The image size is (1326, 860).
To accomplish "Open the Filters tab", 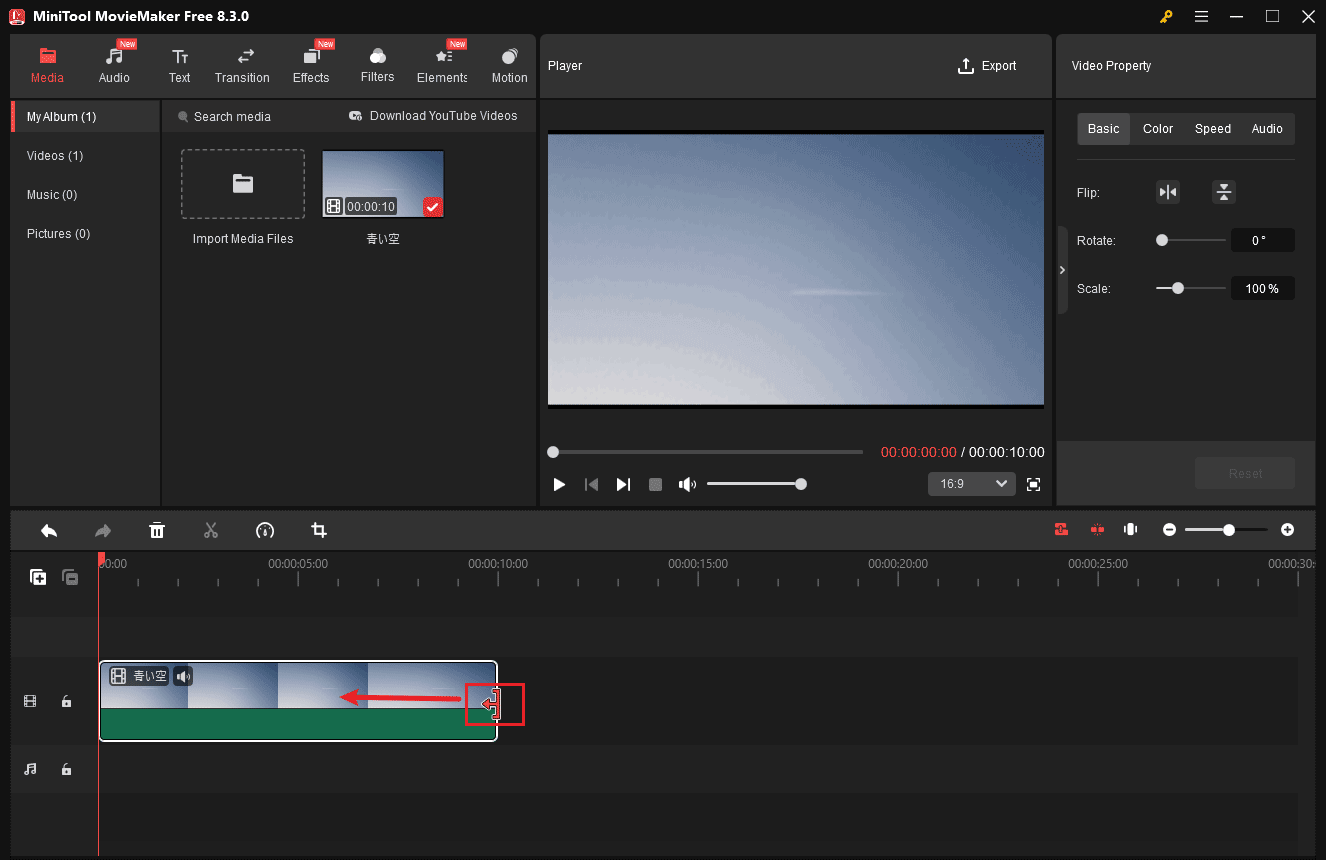I will tap(377, 66).
